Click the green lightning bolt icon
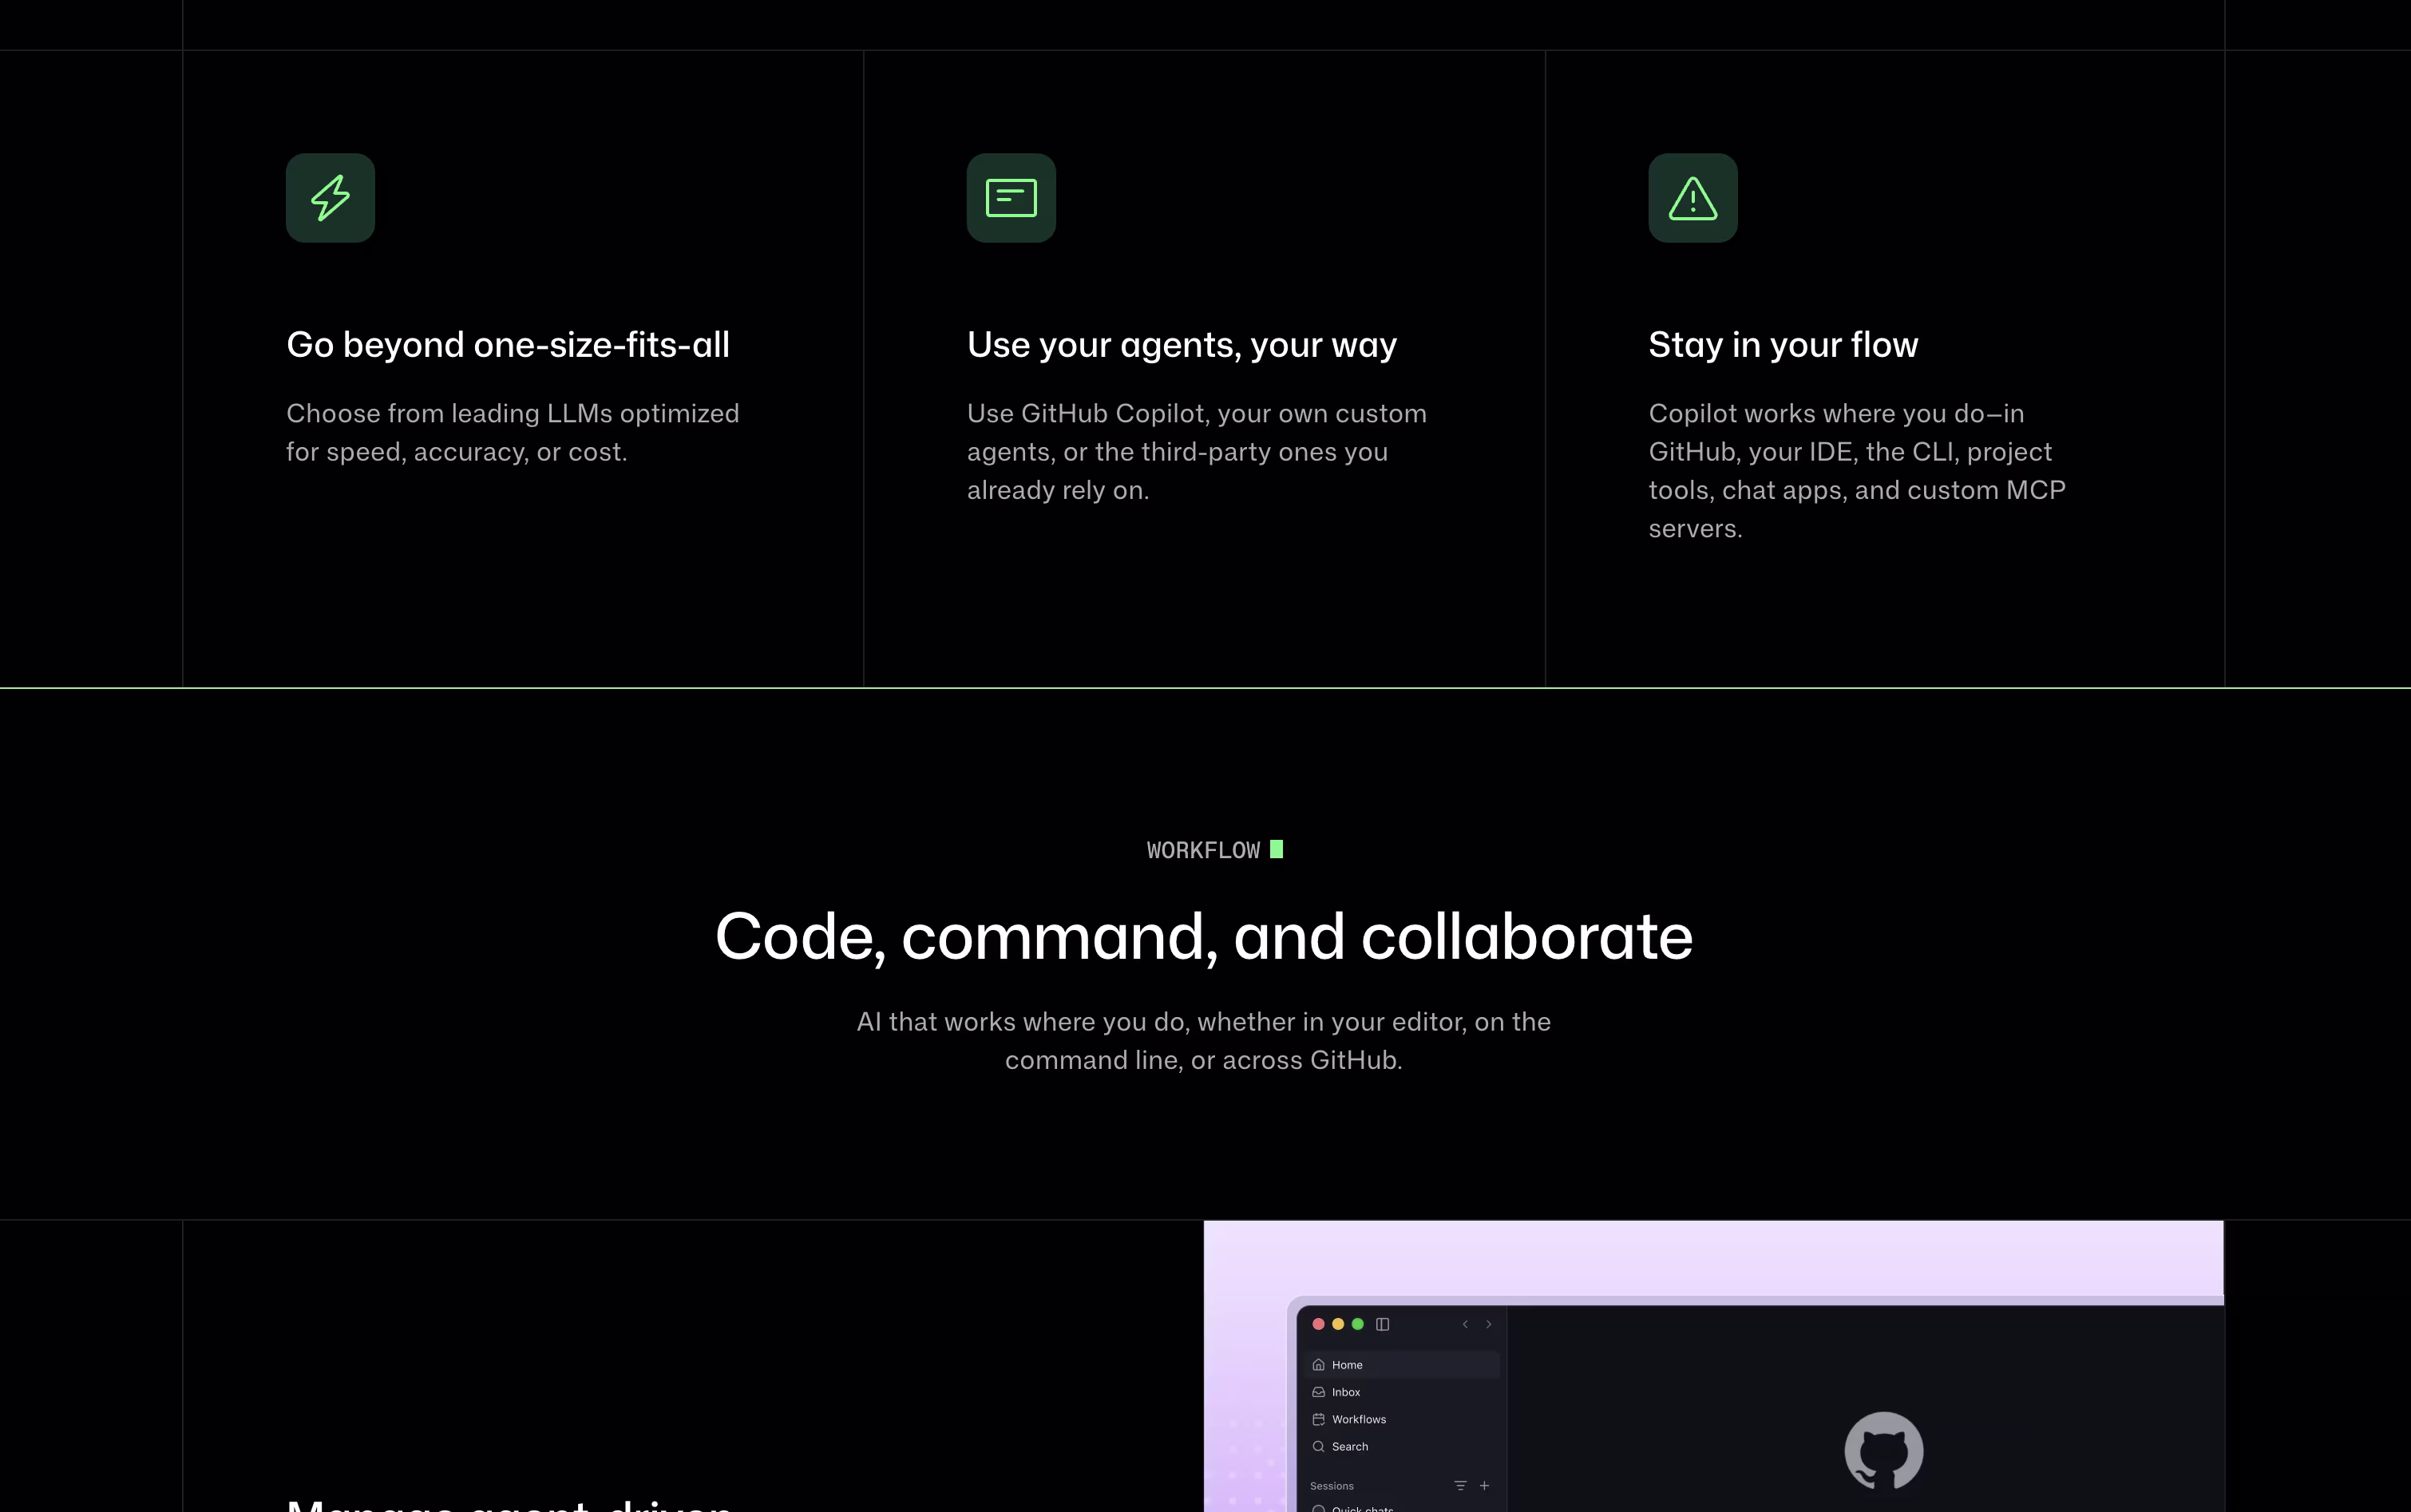2411x1512 pixels. pyautogui.click(x=330, y=198)
